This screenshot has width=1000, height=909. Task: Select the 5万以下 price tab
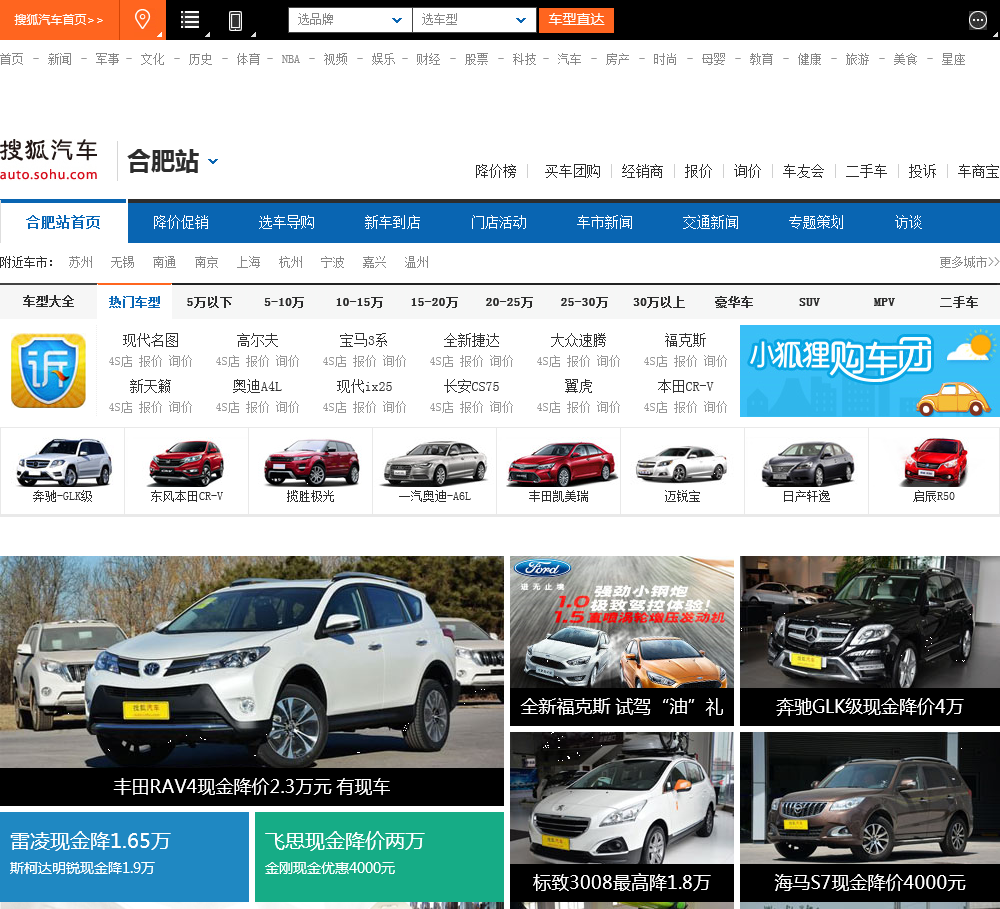click(x=209, y=302)
